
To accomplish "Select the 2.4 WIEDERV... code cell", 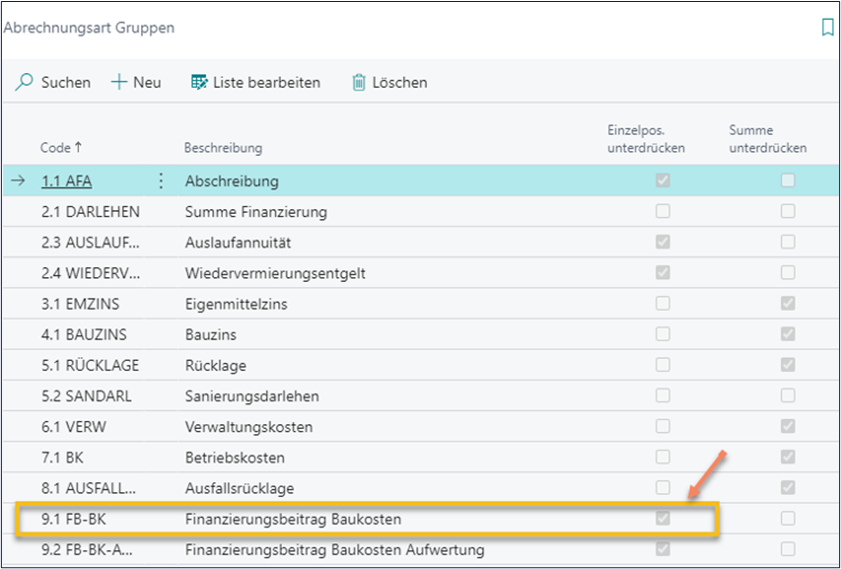I will (91, 274).
